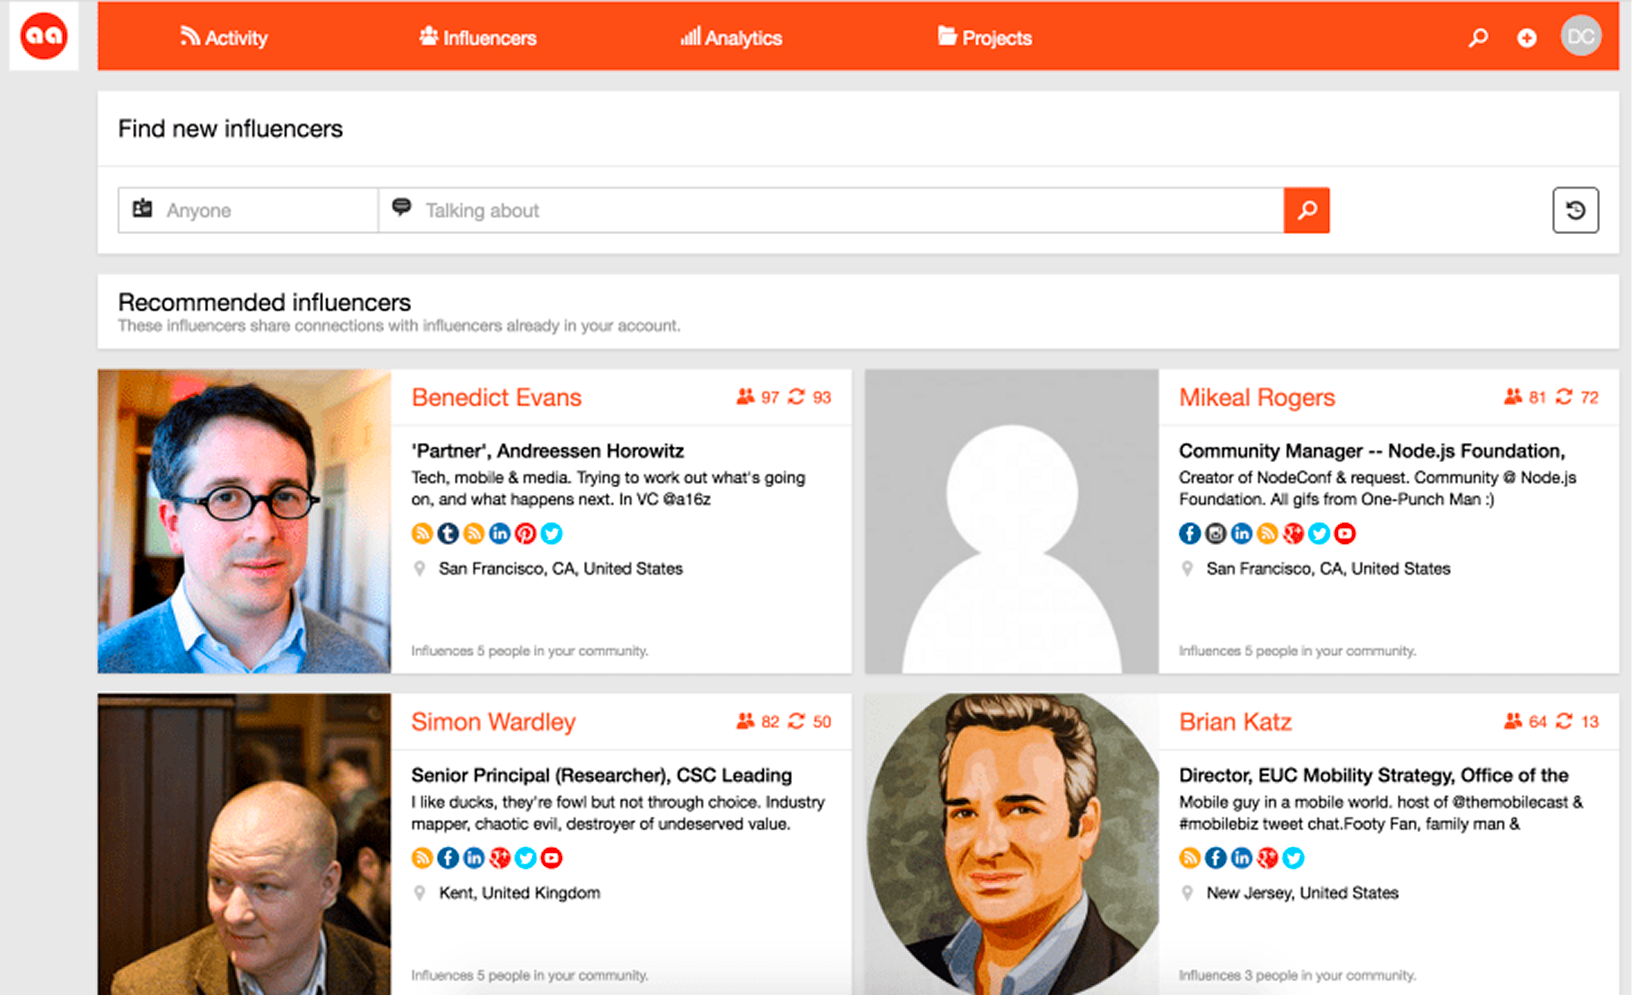
Task: Click the refresh icon on Benedict Evans' card
Action: coord(796,397)
